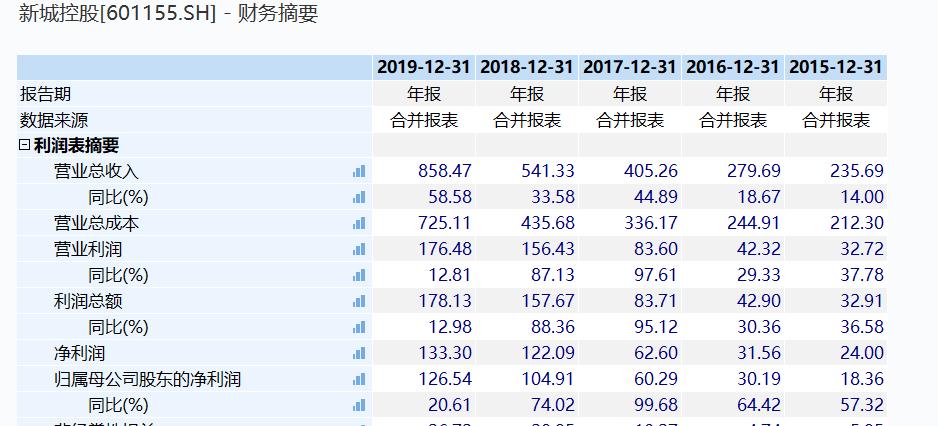
Task: Click 年报 under 2015-12-31
Action: (x=836, y=94)
